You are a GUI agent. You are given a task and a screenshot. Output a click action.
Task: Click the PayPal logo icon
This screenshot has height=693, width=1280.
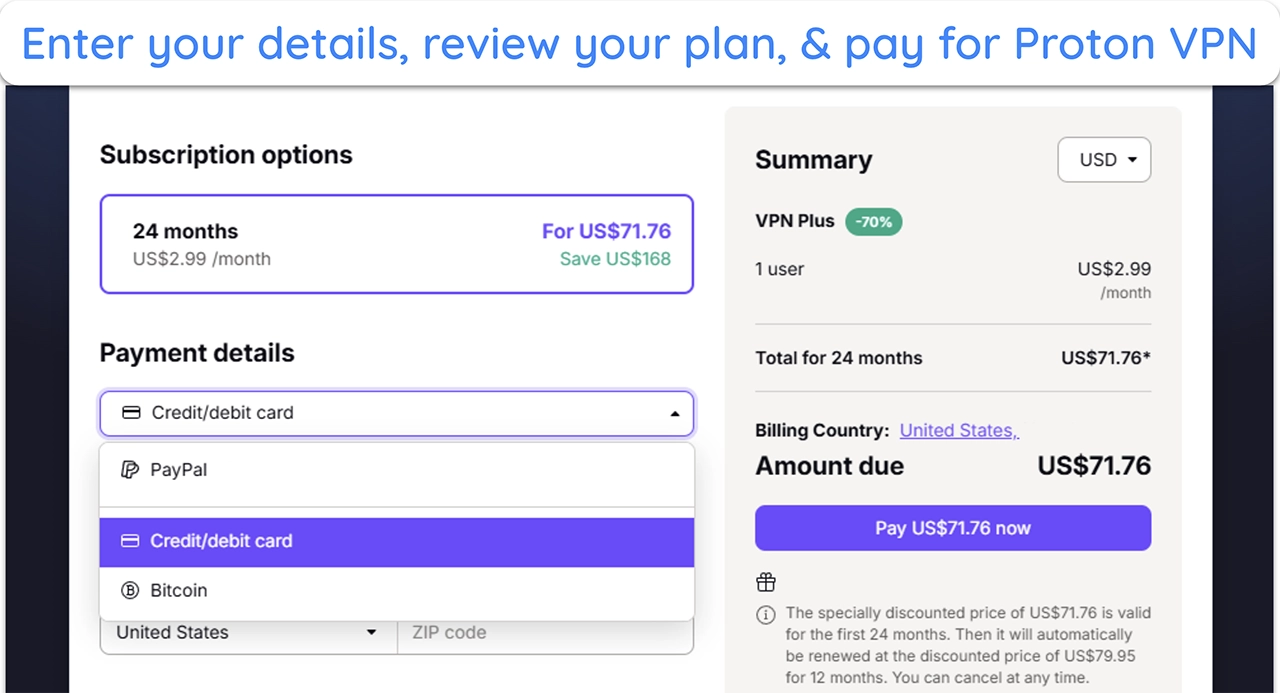click(x=130, y=469)
